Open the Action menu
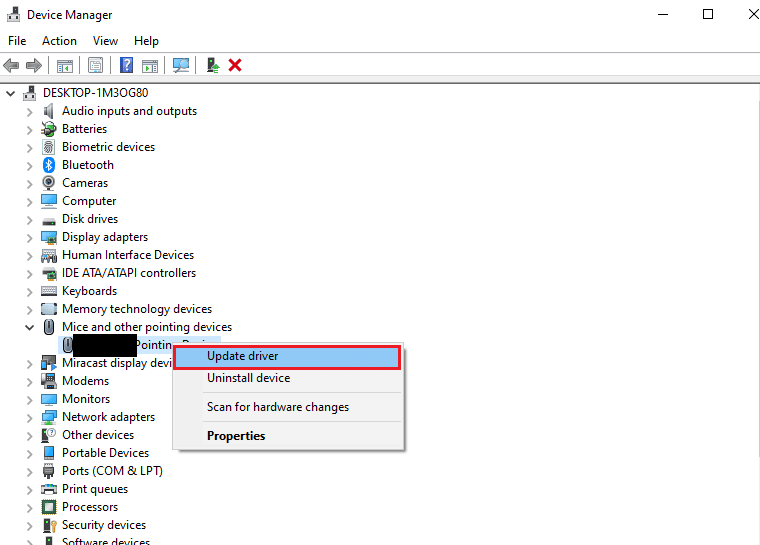The height and width of the screenshot is (545, 760). tap(59, 41)
